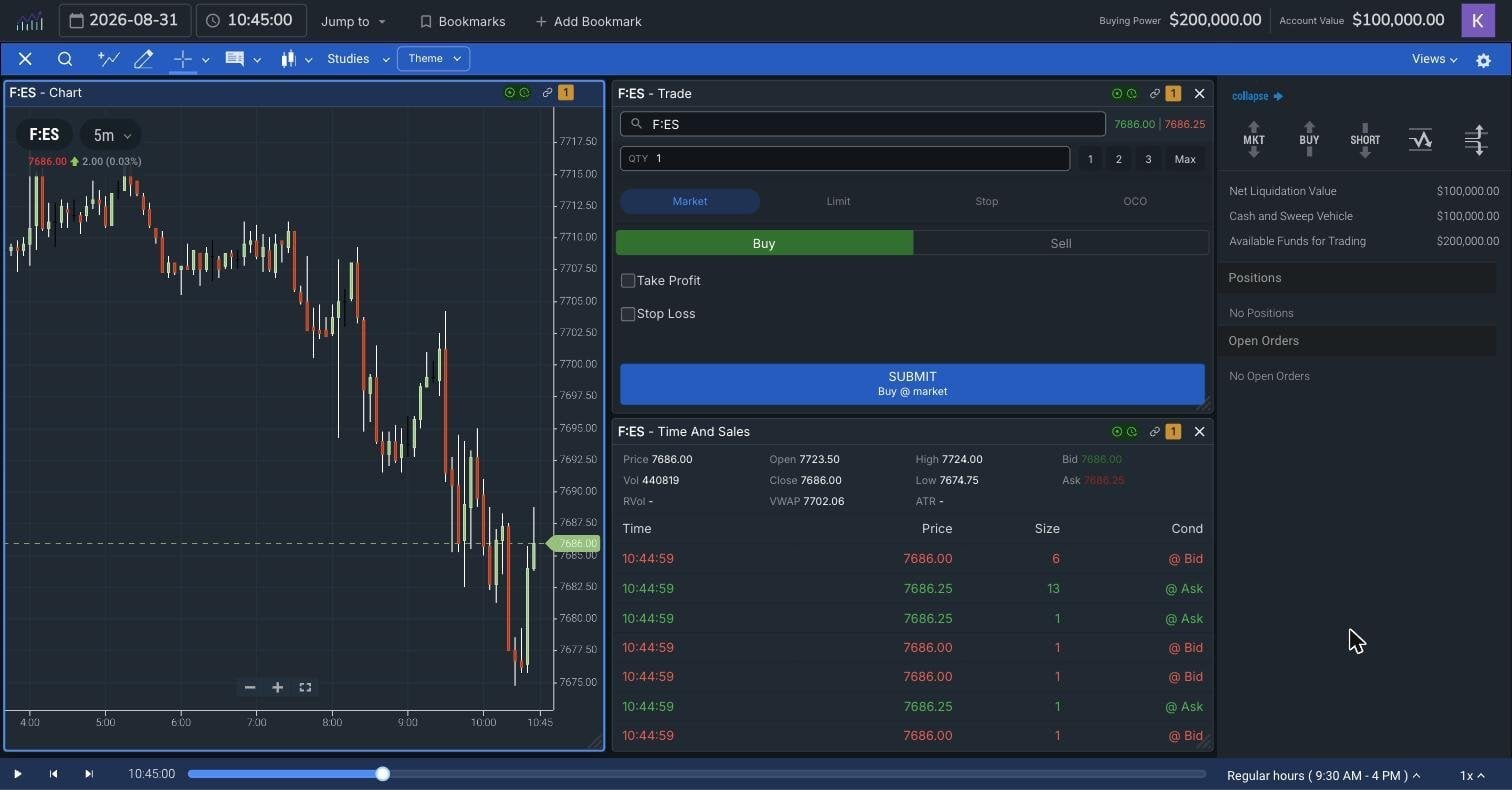Select the pencil drawing tool

click(144, 59)
